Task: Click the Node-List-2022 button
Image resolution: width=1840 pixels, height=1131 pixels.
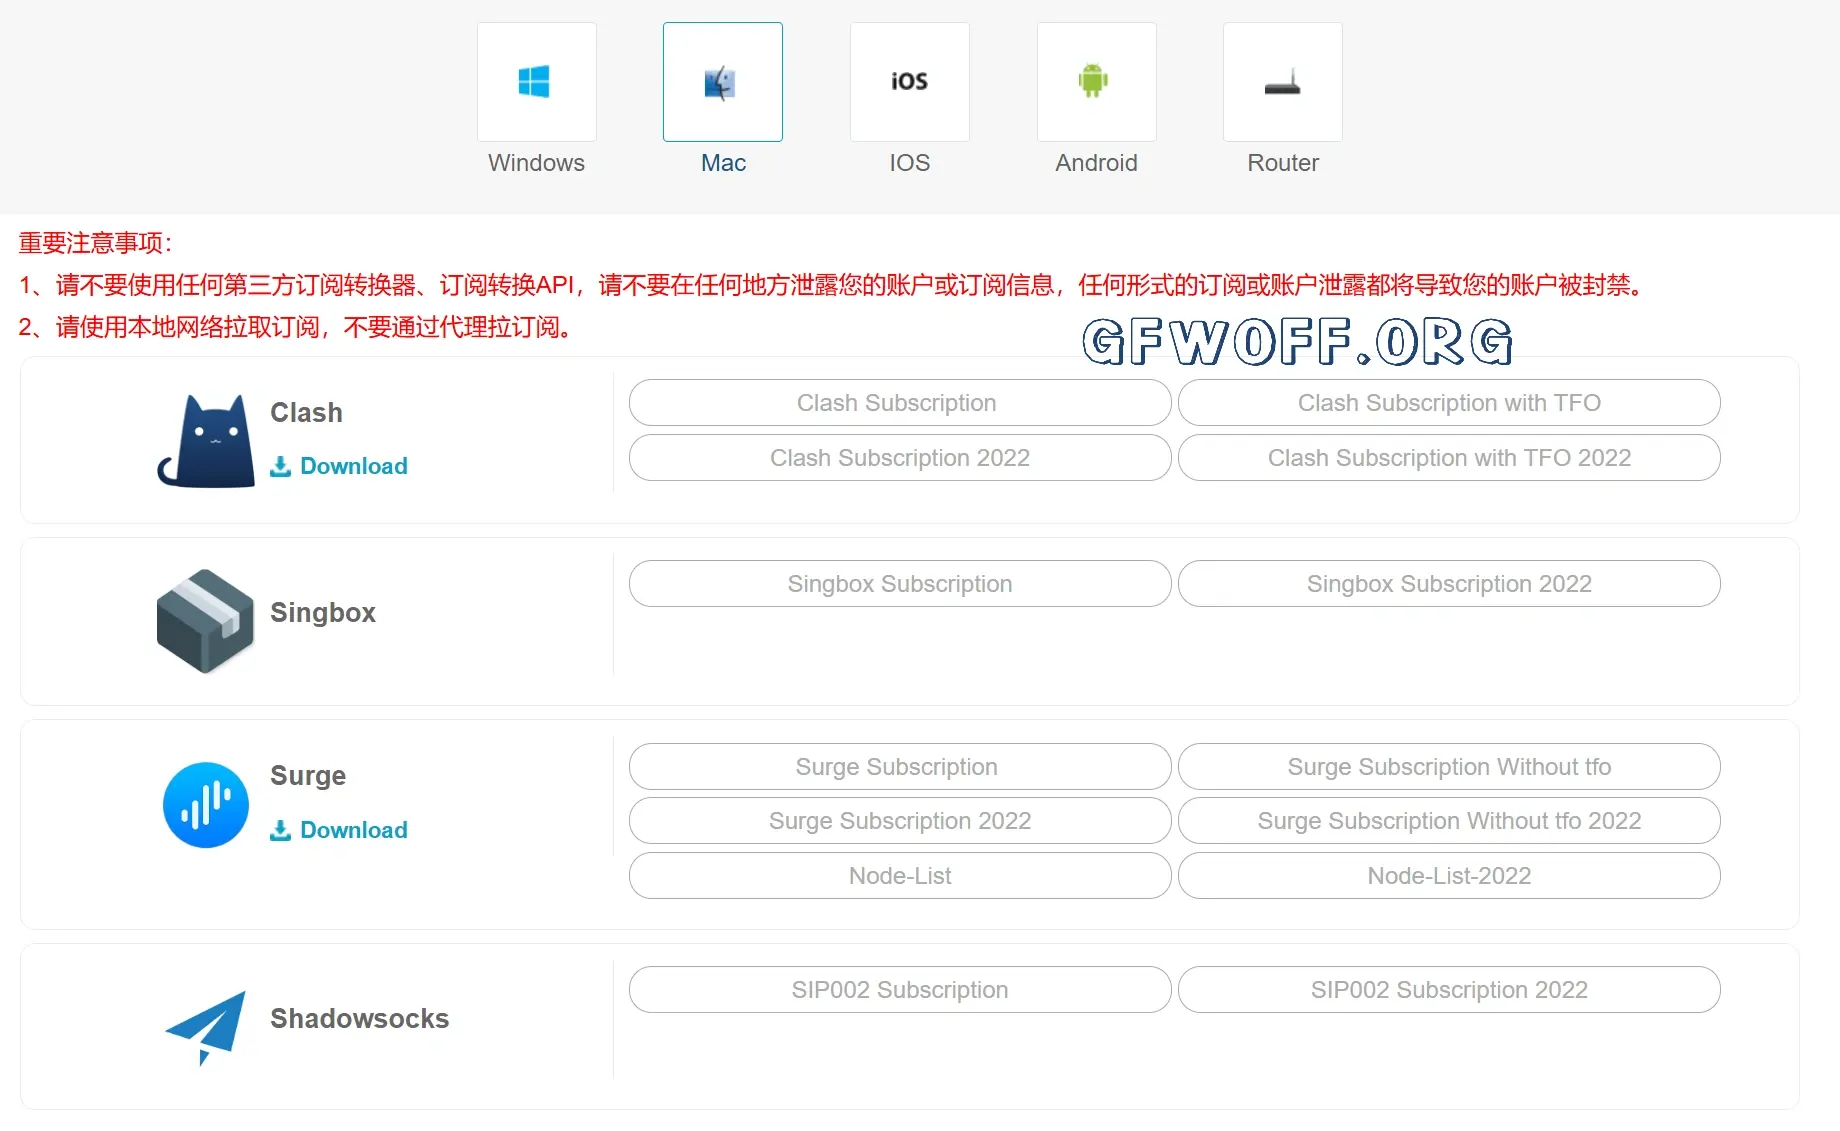Action: [1449, 876]
